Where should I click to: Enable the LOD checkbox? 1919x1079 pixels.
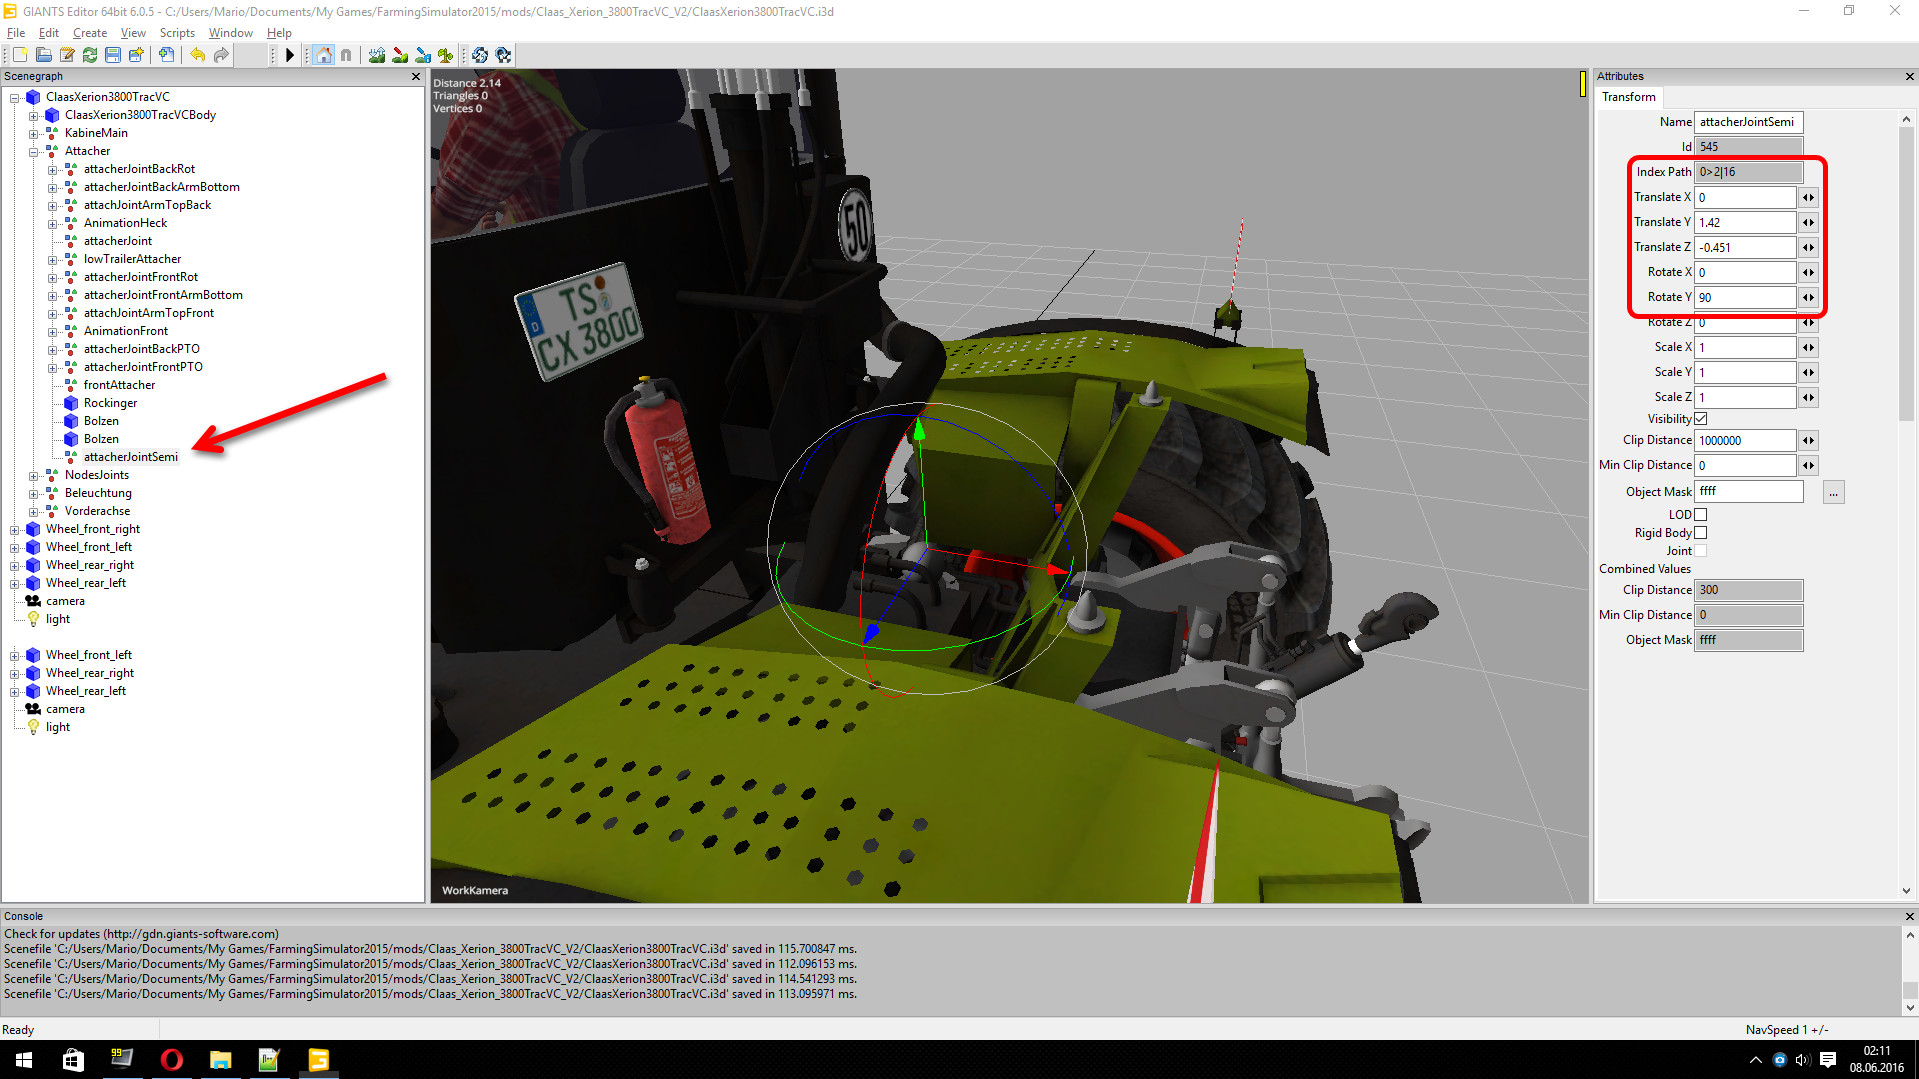pos(1701,515)
